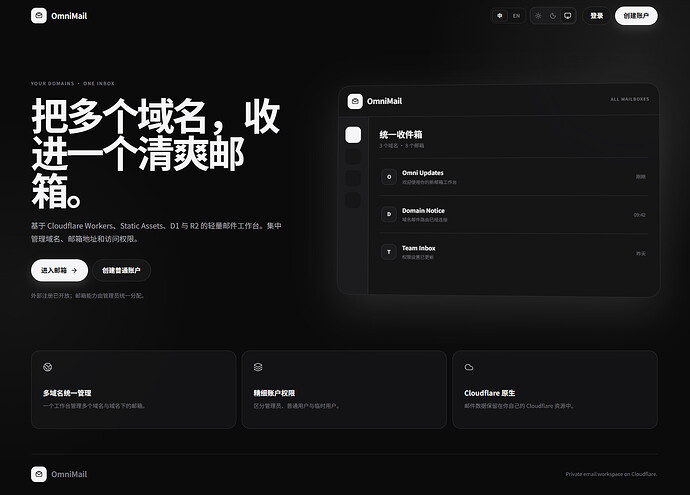Image resolution: width=690 pixels, height=495 pixels.
Task: Click the Cloudflare 原生 card title
Action: coord(489,393)
